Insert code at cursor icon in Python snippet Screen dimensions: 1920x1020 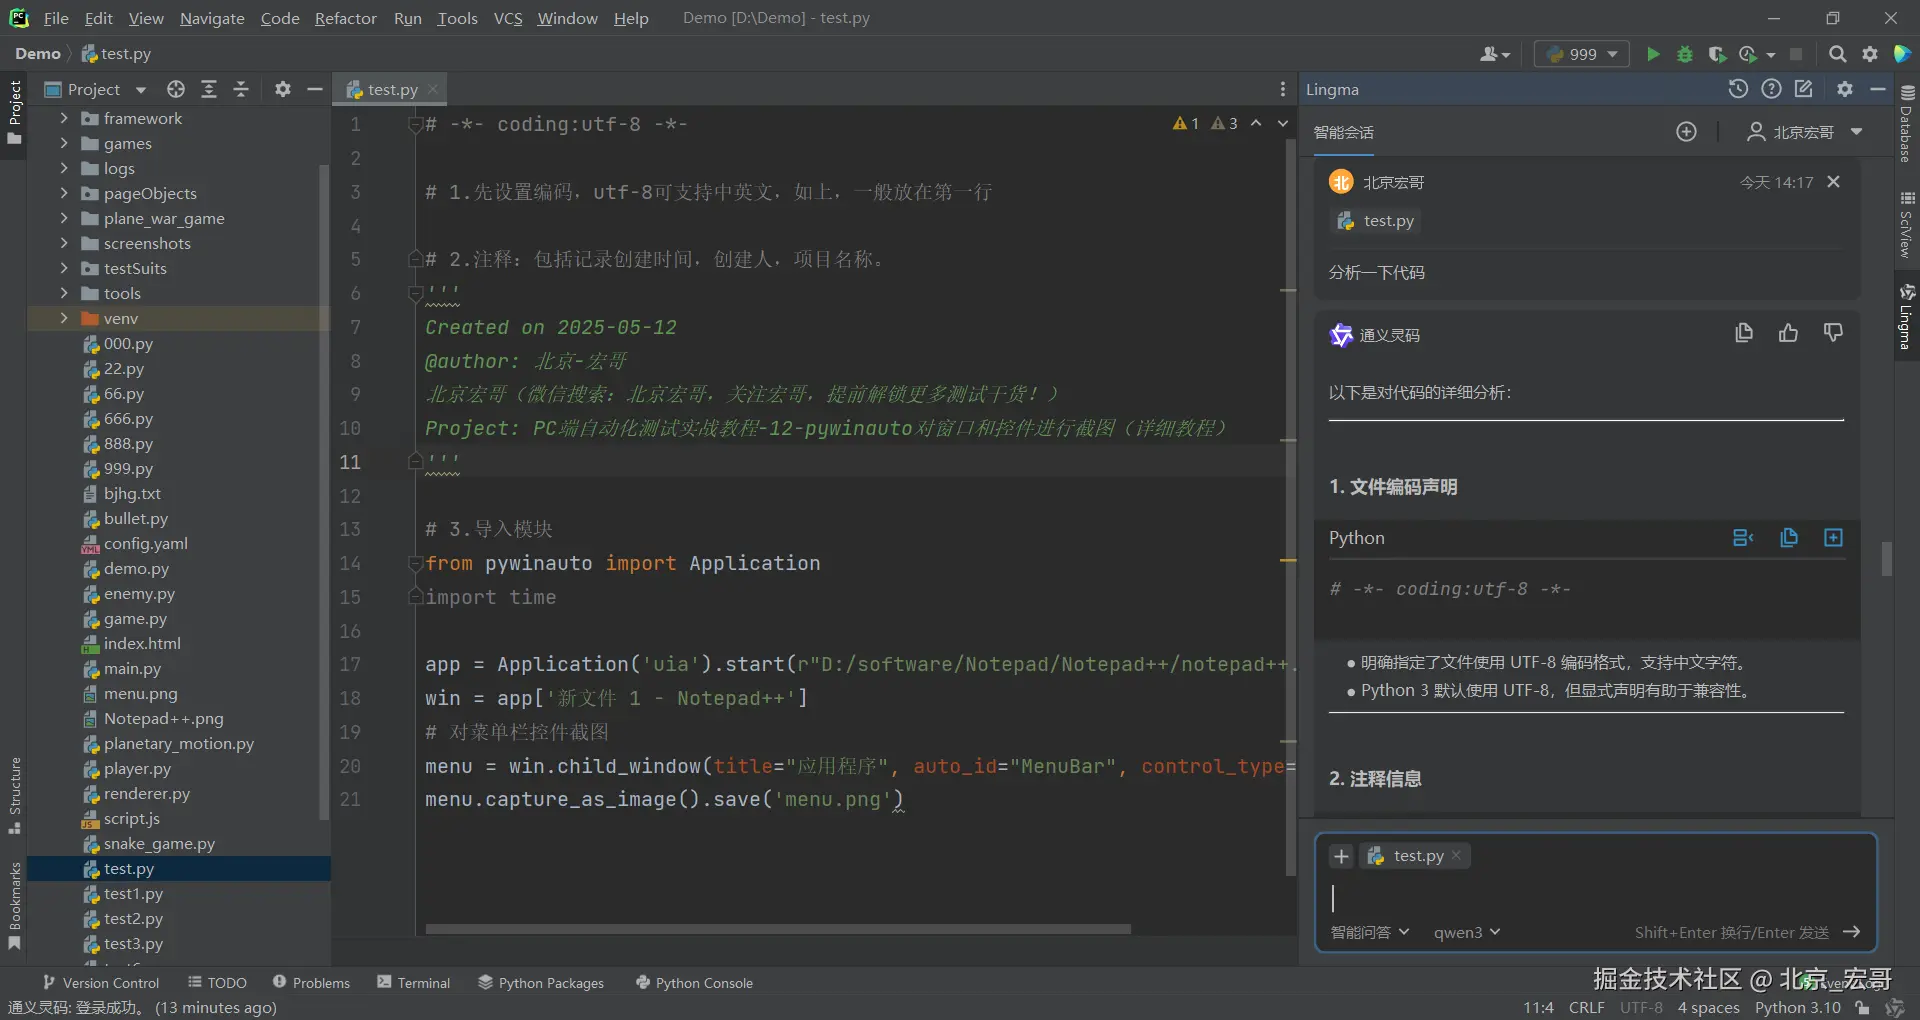click(1743, 538)
